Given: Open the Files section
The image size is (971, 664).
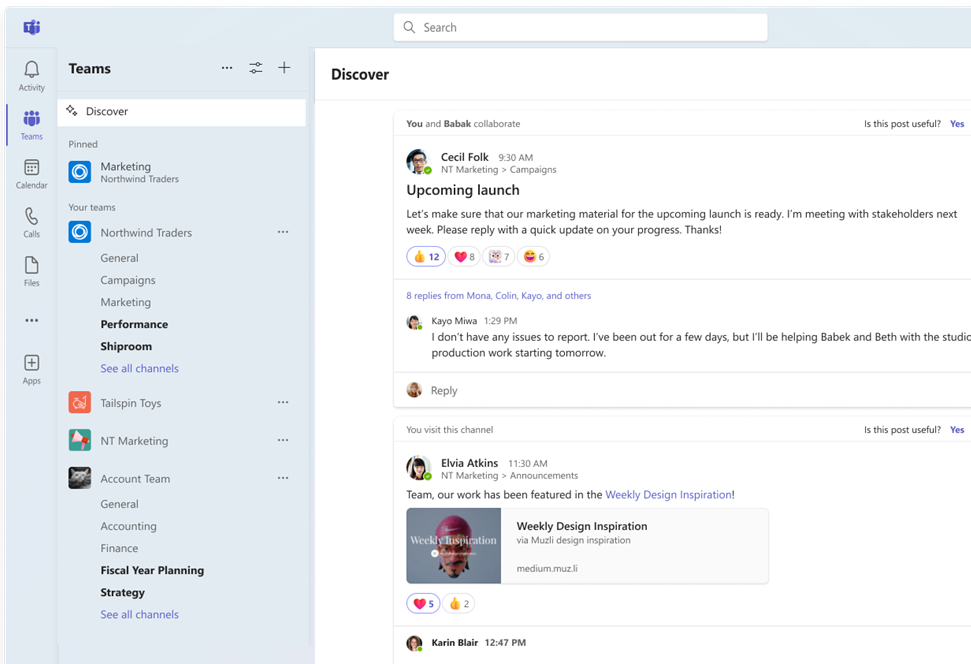Looking at the screenshot, I should (31, 268).
